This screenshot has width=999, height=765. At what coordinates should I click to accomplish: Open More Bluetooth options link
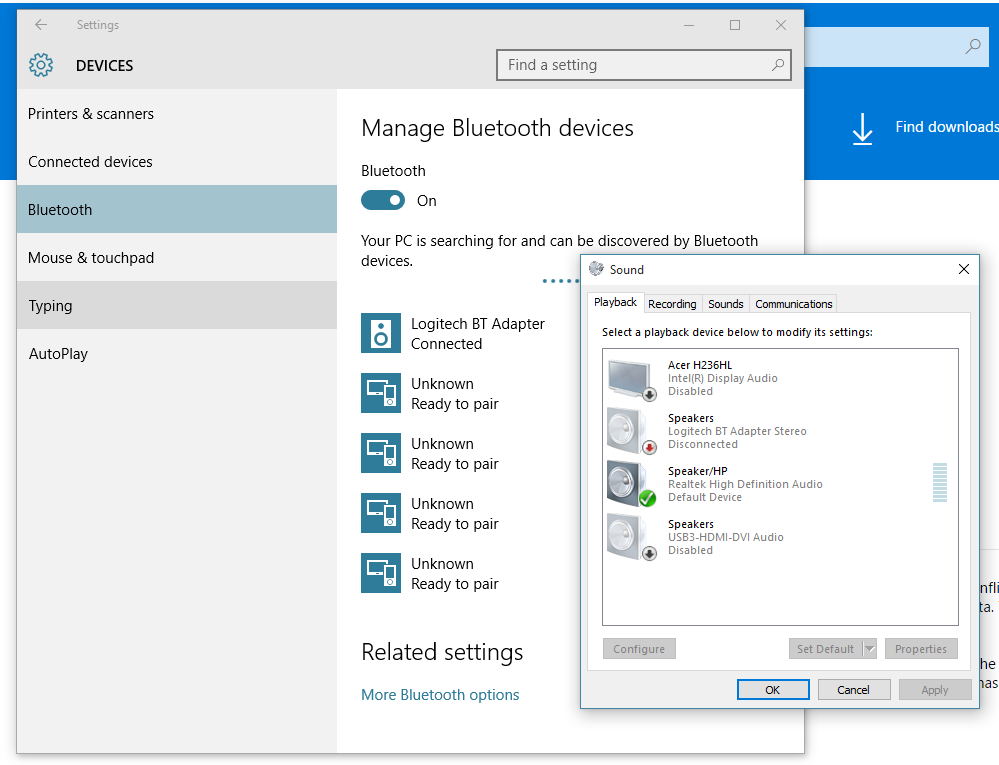click(x=440, y=694)
